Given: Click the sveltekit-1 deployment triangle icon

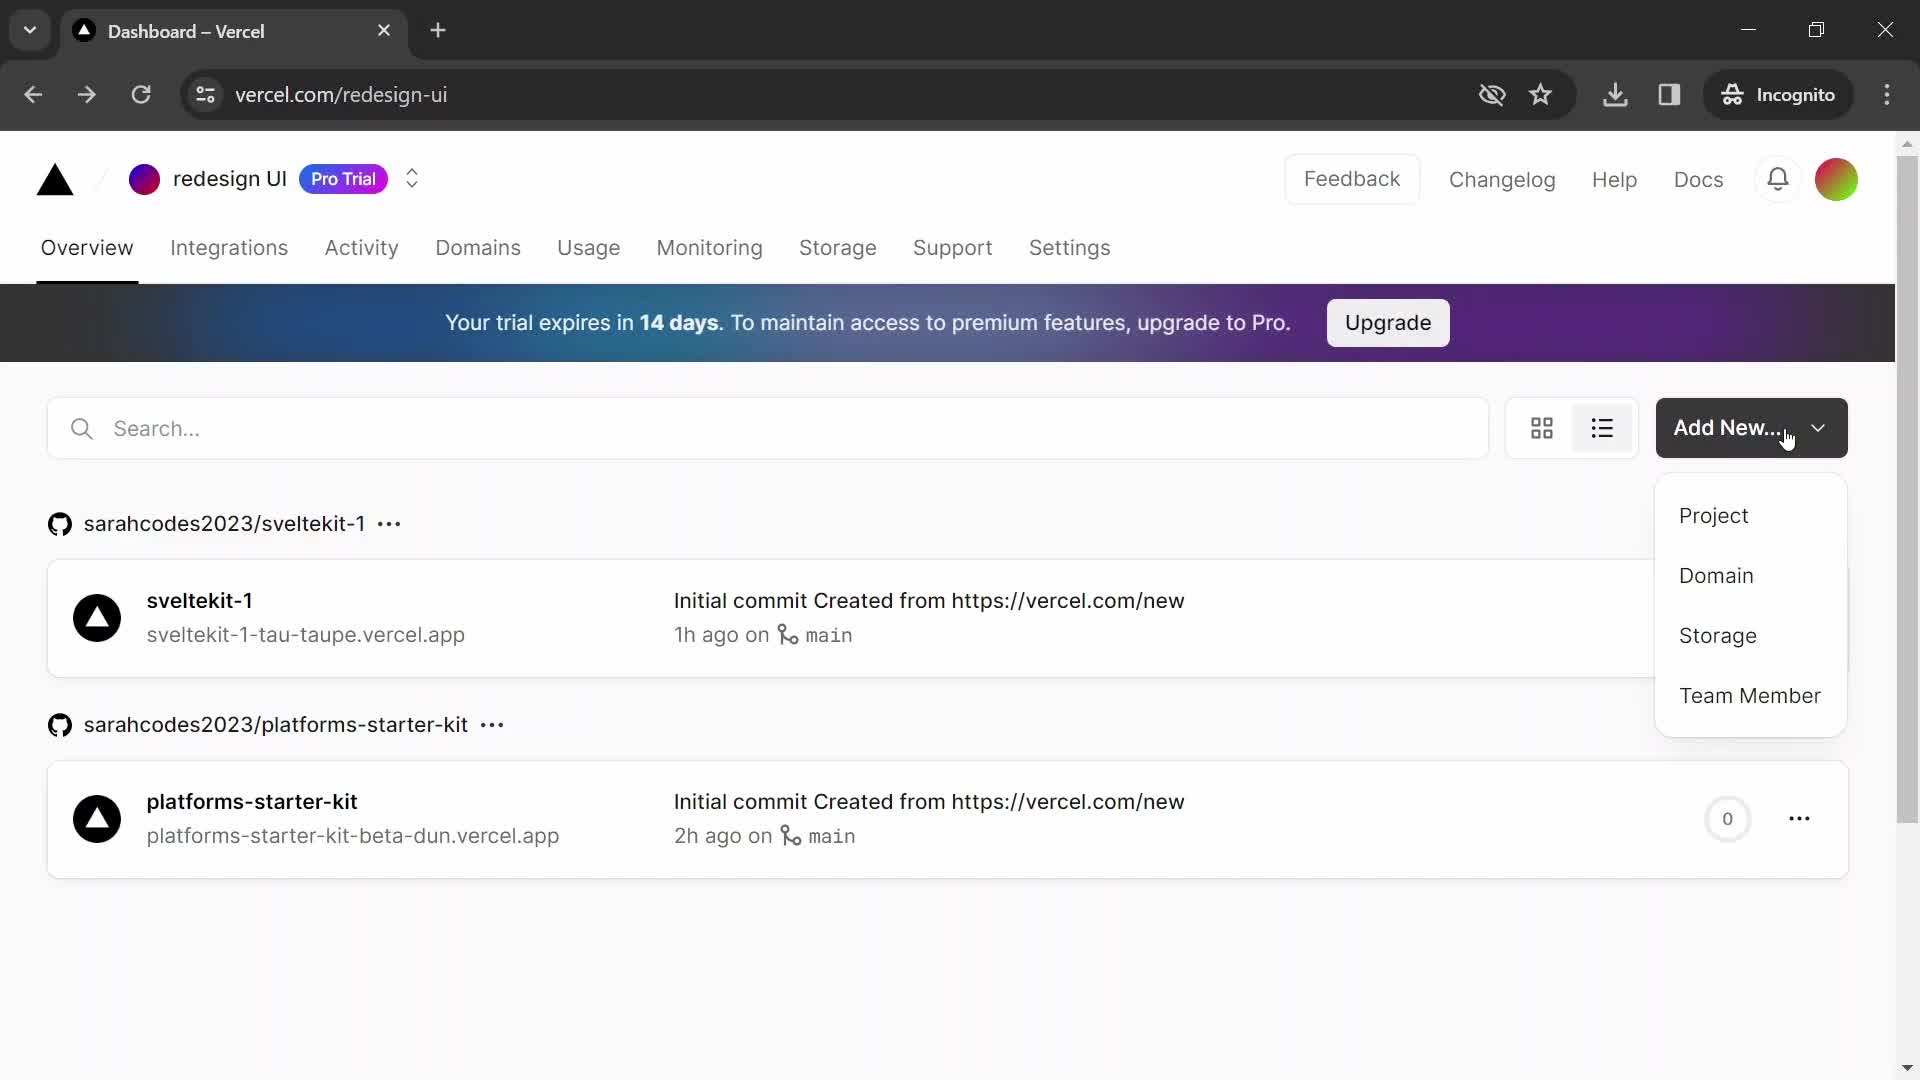Looking at the screenshot, I should [x=98, y=617].
